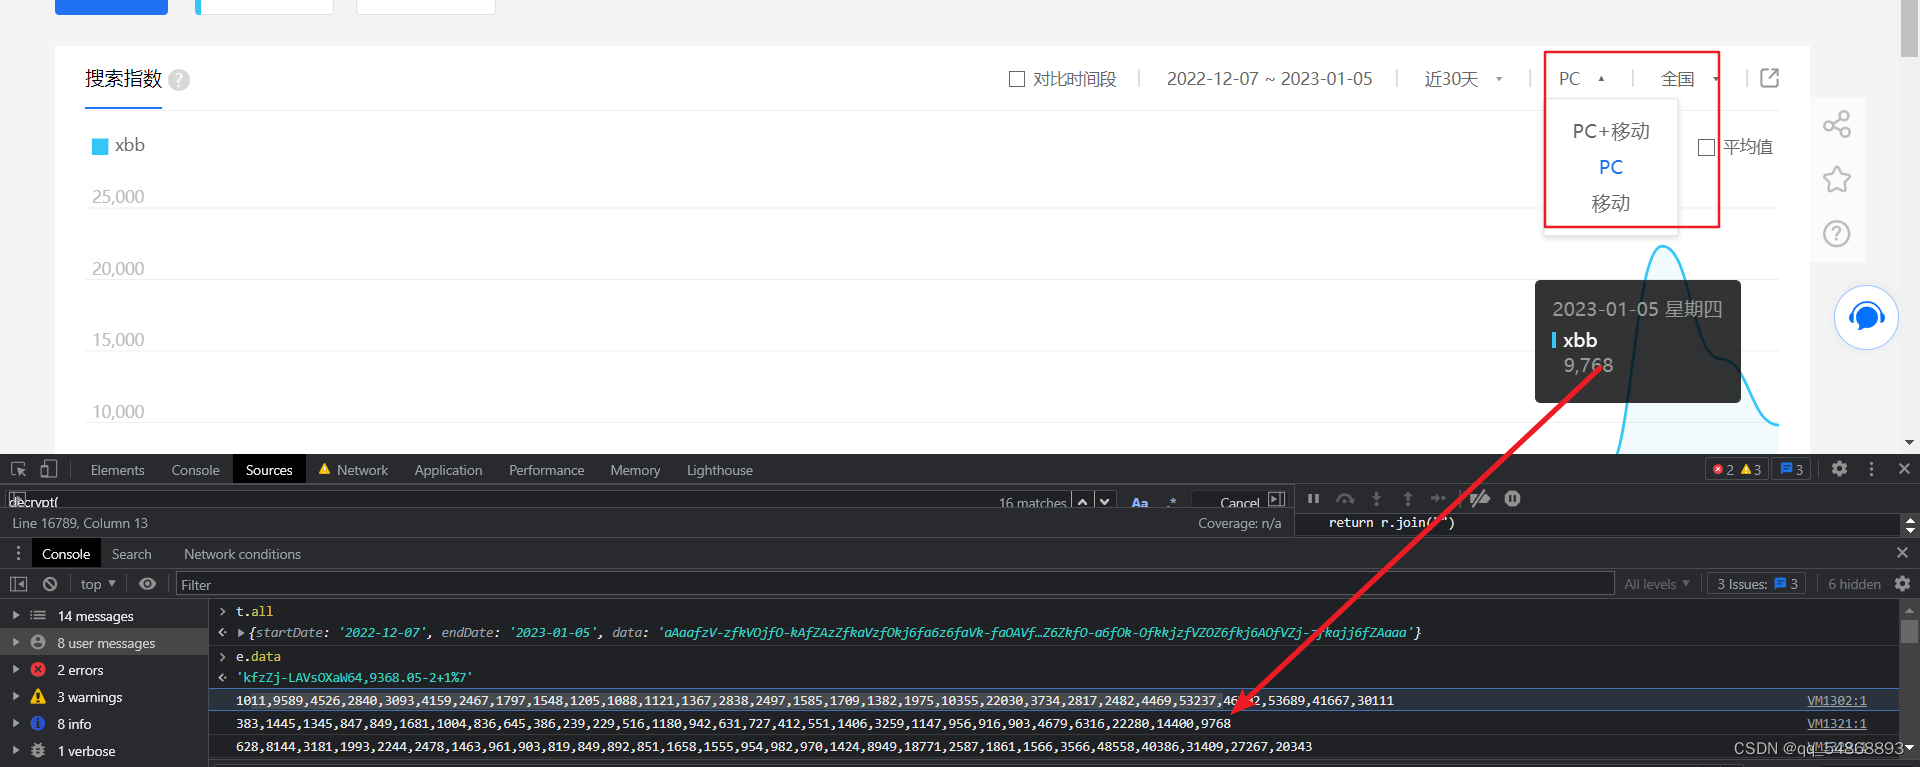1920x767 pixels.
Task: Switch to the top Console tab
Action: click(195, 470)
